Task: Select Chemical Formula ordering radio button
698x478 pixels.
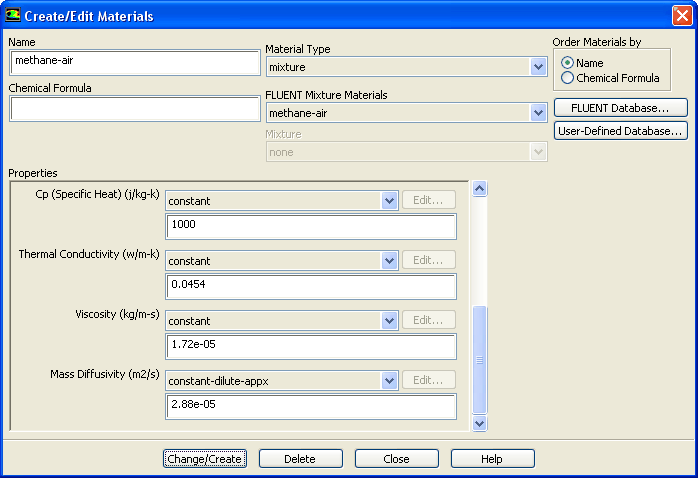Action: [x=567, y=78]
